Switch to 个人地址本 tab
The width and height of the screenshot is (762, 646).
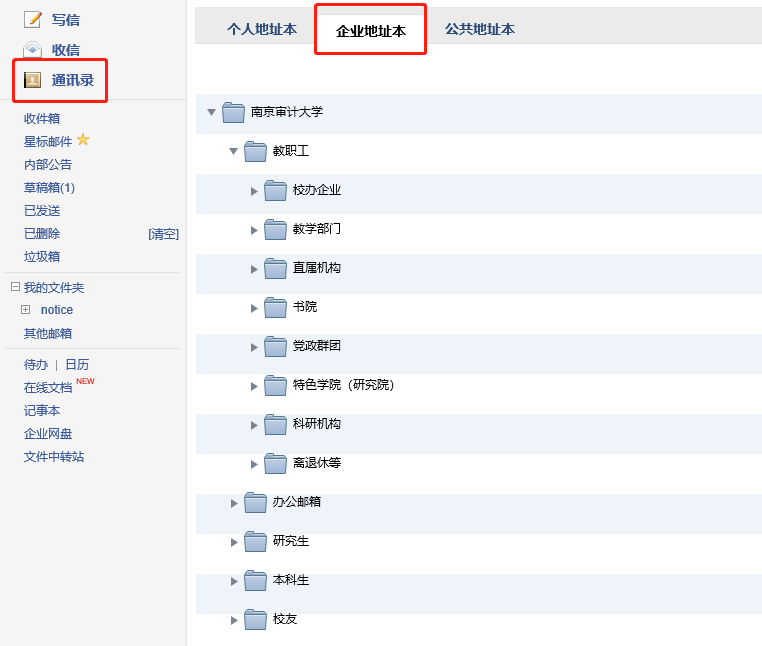point(262,29)
